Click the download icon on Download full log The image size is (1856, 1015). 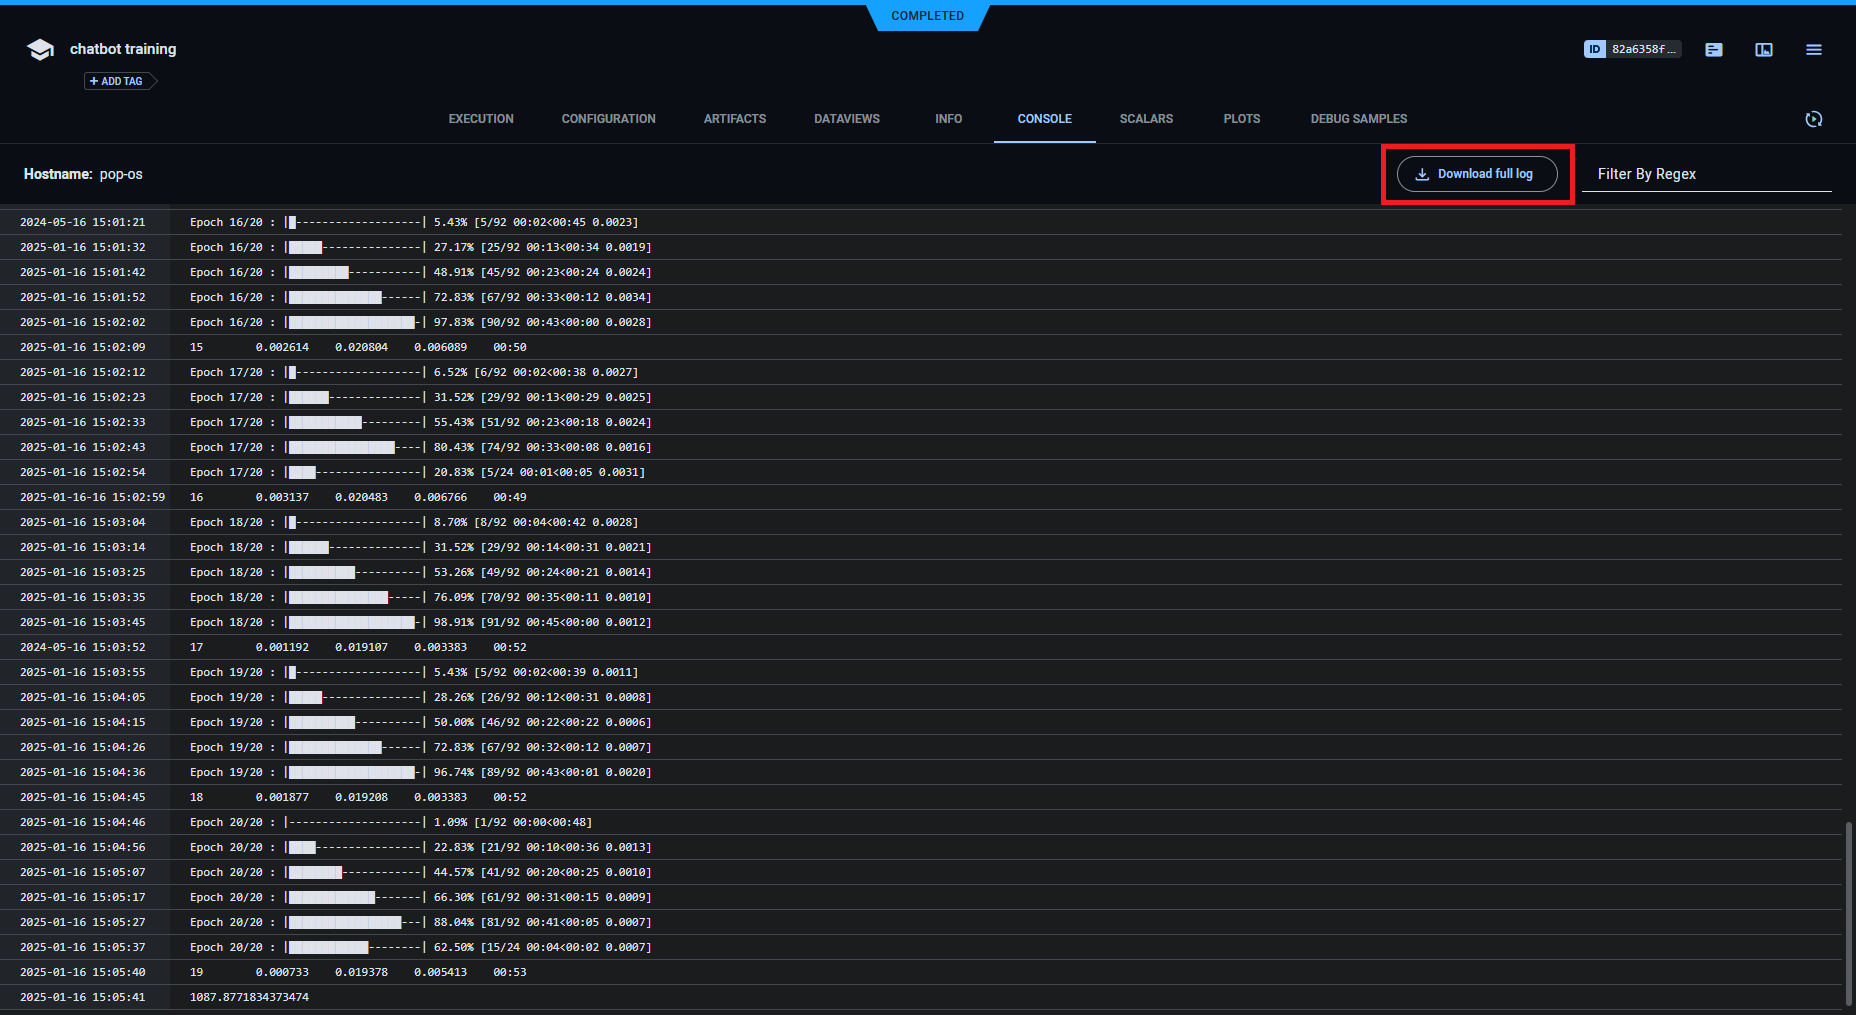pos(1422,173)
